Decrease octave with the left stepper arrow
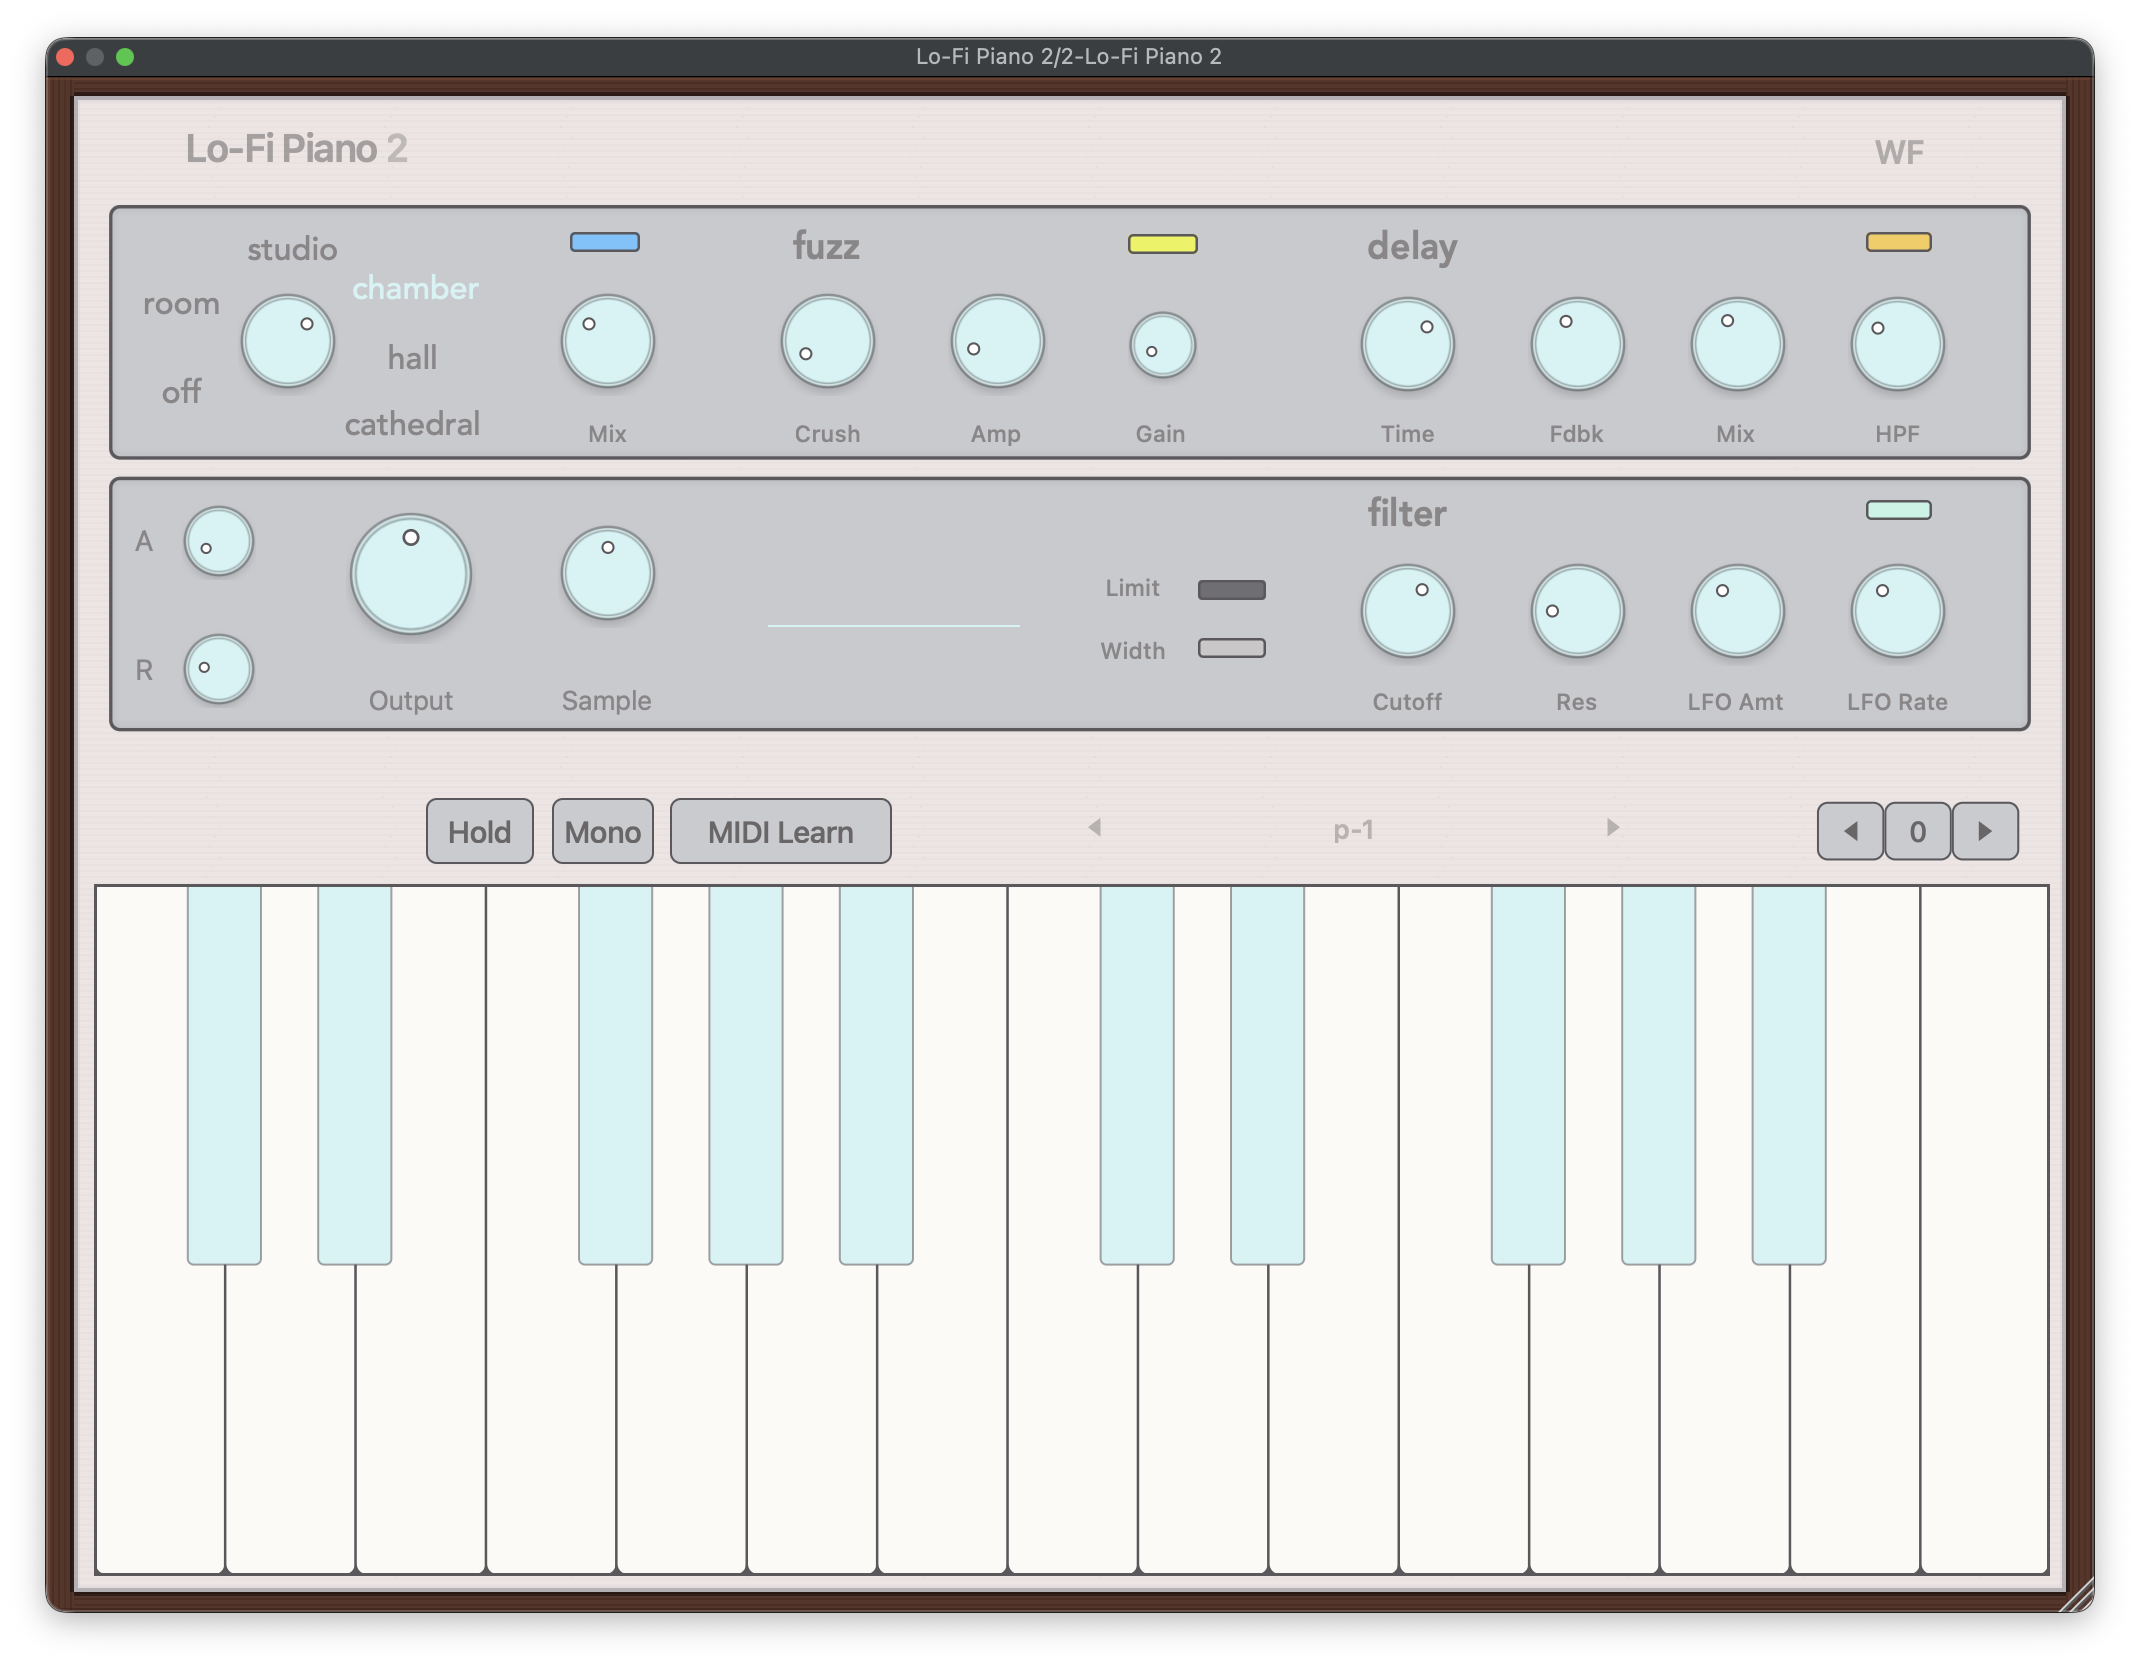The height and width of the screenshot is (1666, 2140). click(1851, 831)
